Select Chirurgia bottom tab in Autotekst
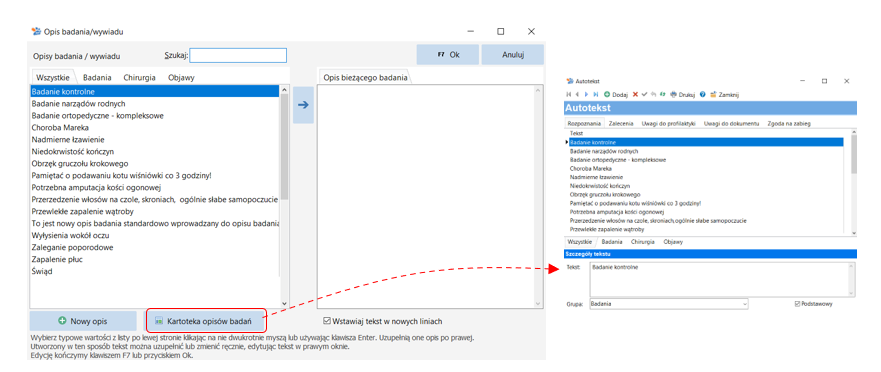 click(x=643, y=242)
